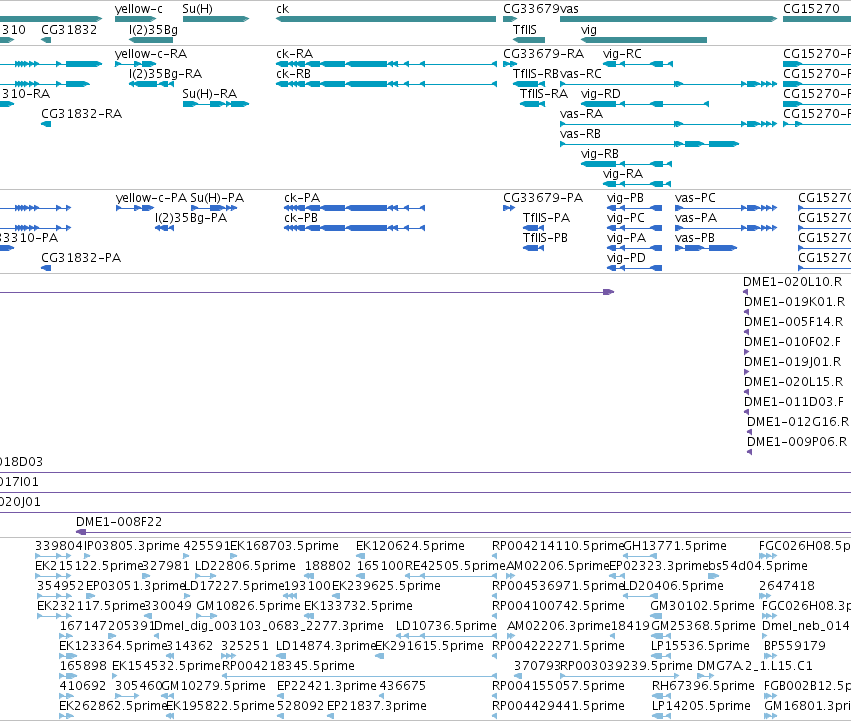Image resolution: width=851 pixels, height=721 pixels.
Task: Click the yellow-c-PA protein label
Action: coord(151,198)
